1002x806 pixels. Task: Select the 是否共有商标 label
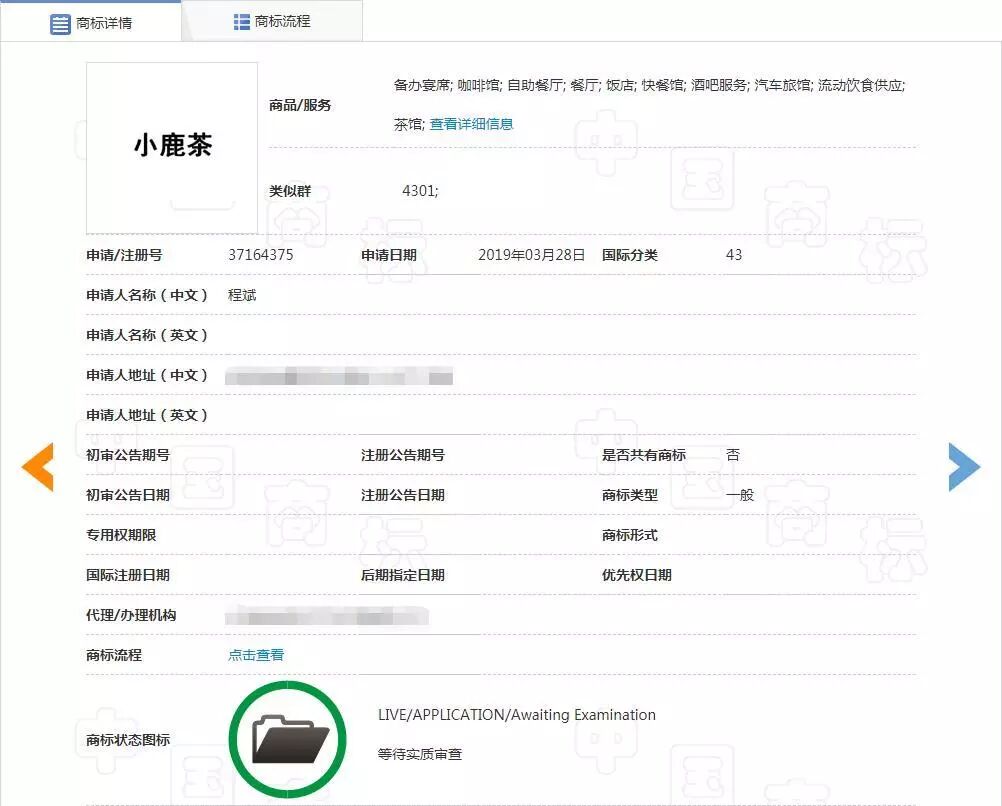pyautogui.click(x=644, y=455)
